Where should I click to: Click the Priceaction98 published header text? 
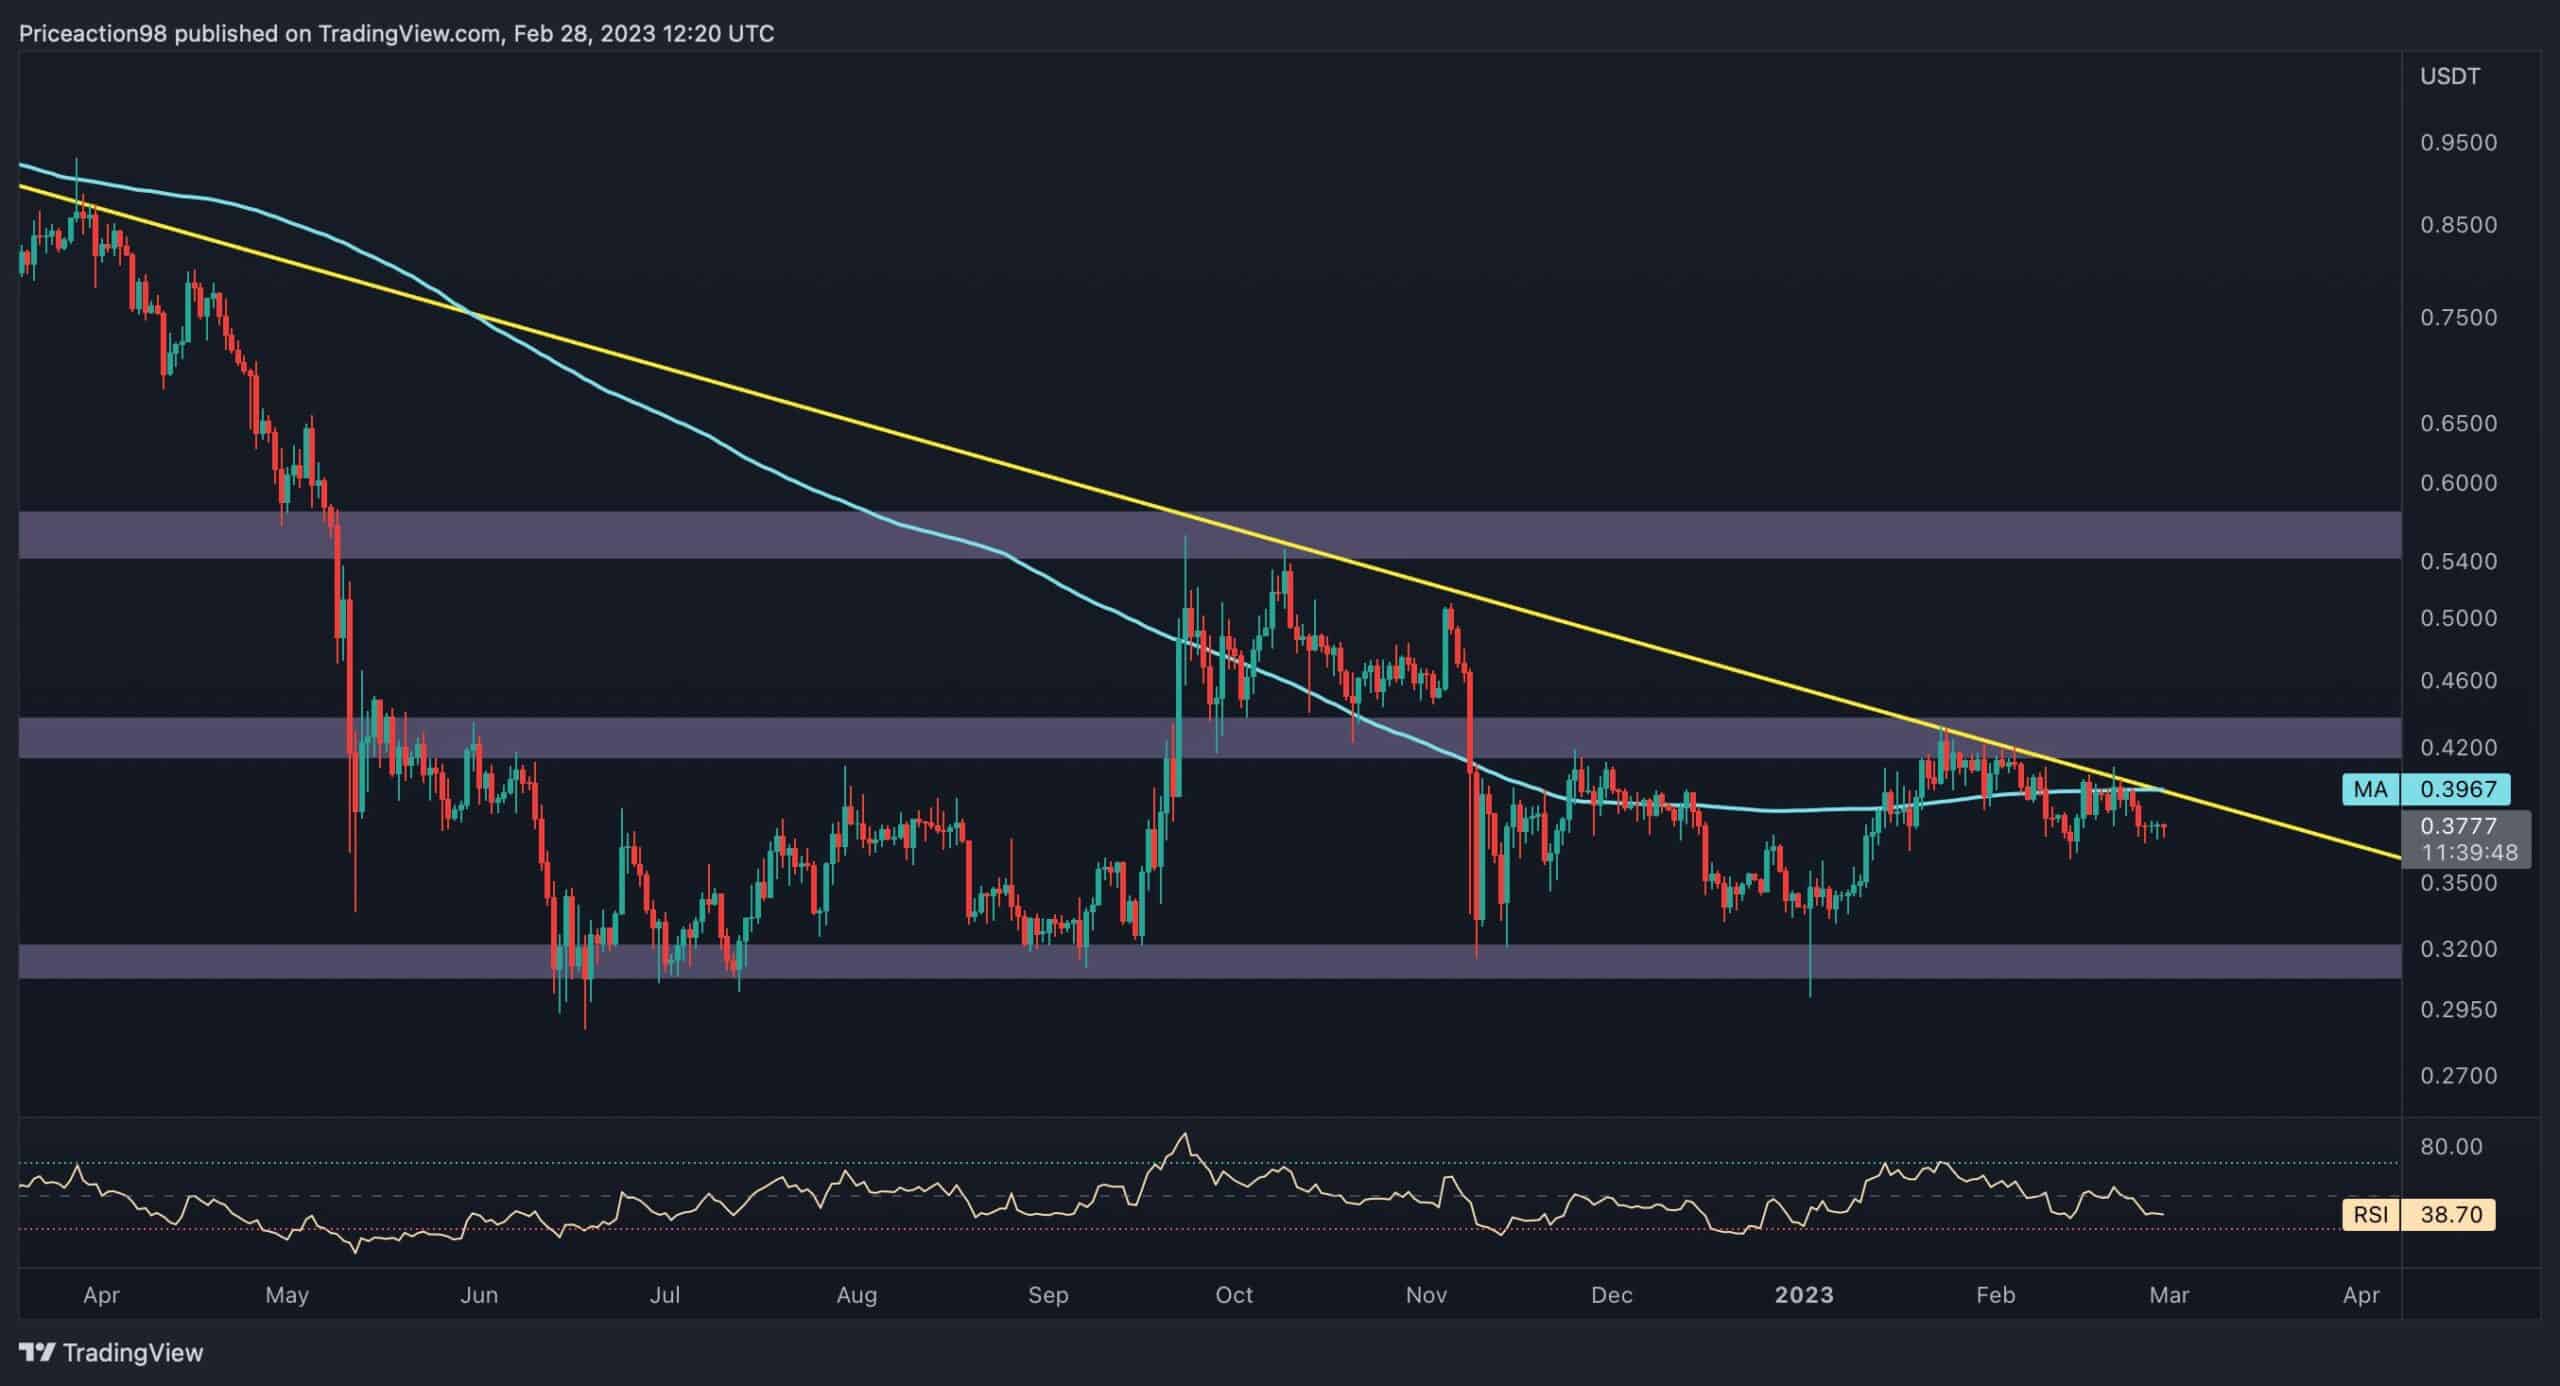[x=396, y=34]
